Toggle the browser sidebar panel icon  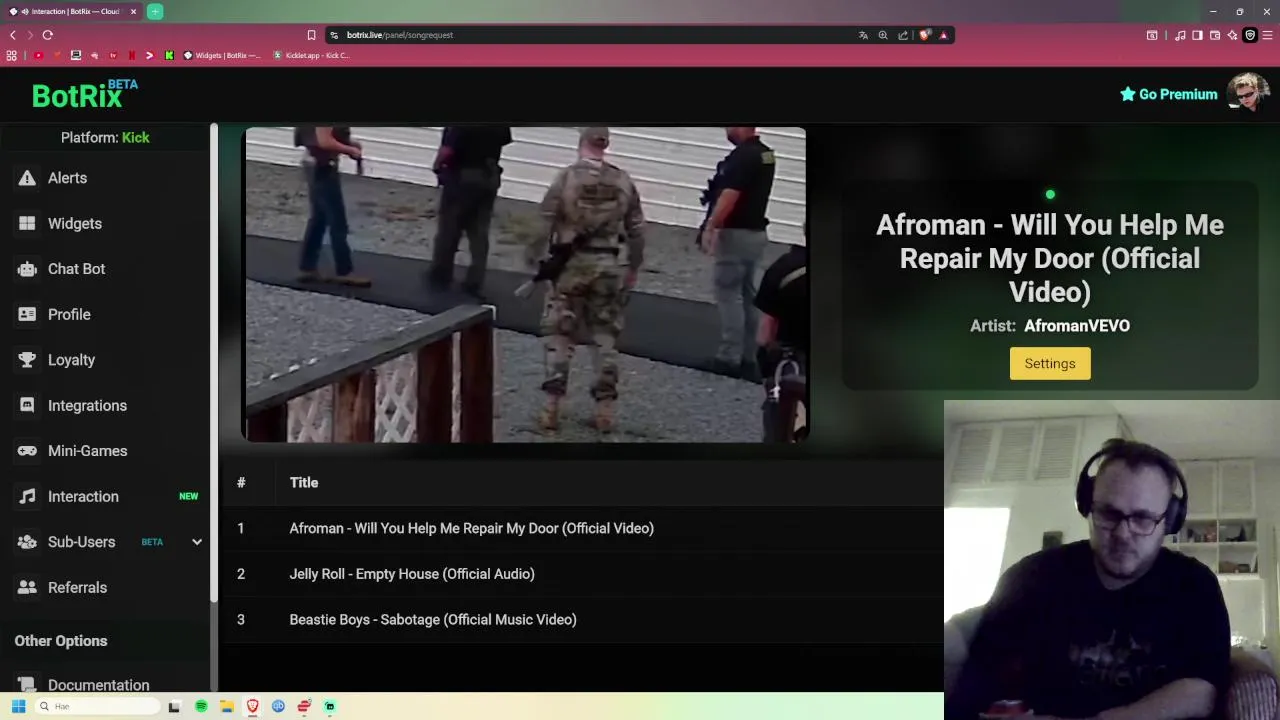point(1197,35)
